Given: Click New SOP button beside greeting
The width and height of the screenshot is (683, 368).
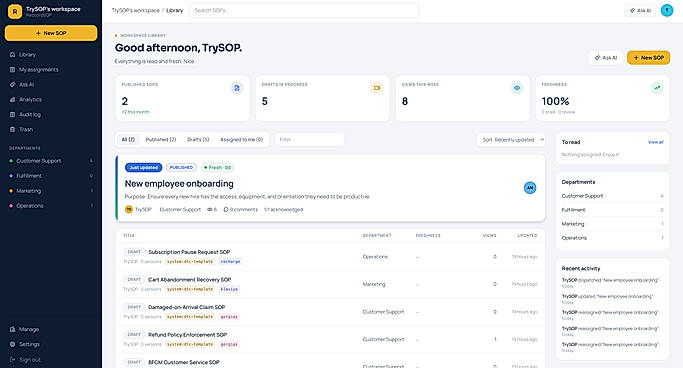Looking at the screenshot, I should coord(649,57).
